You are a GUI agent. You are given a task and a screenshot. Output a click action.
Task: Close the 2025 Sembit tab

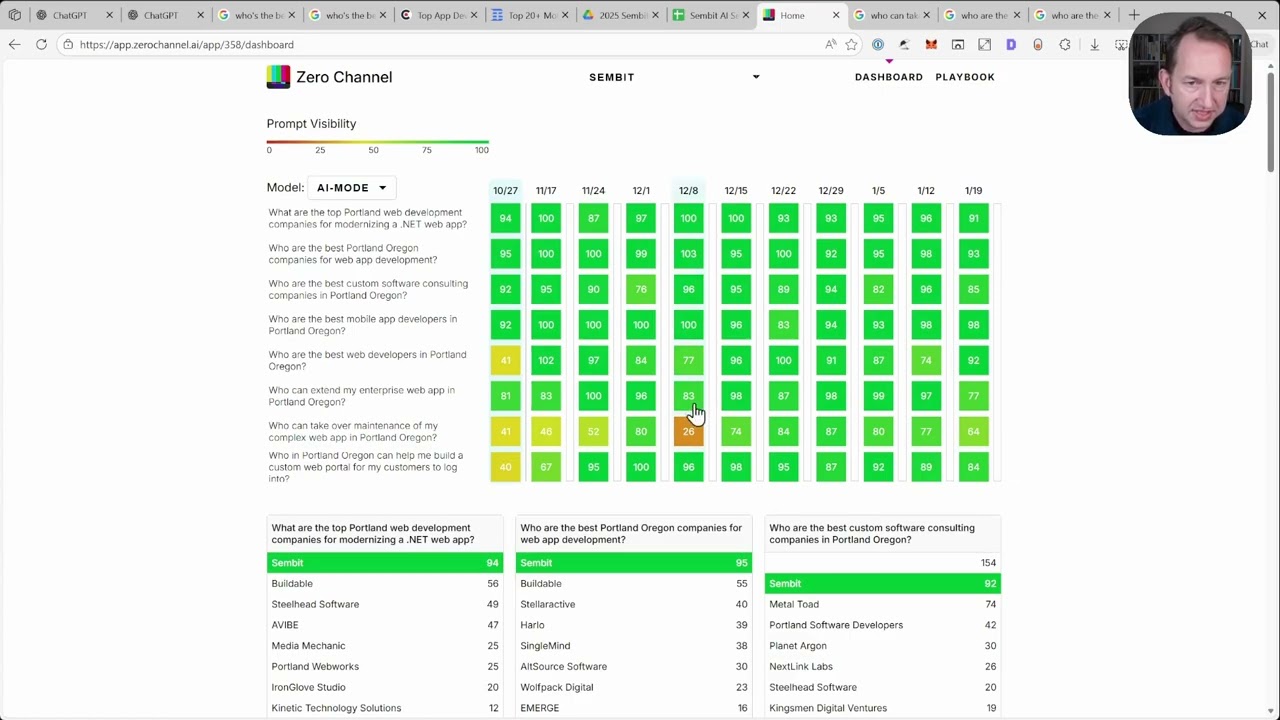click(x=655, y=15)
